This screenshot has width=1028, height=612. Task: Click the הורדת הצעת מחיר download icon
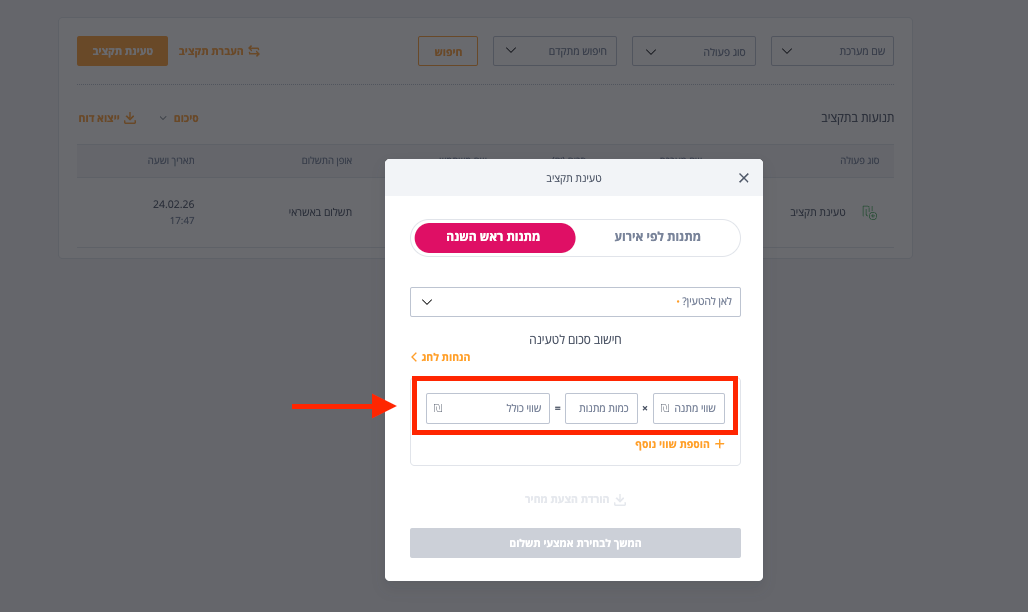(620, 500)
